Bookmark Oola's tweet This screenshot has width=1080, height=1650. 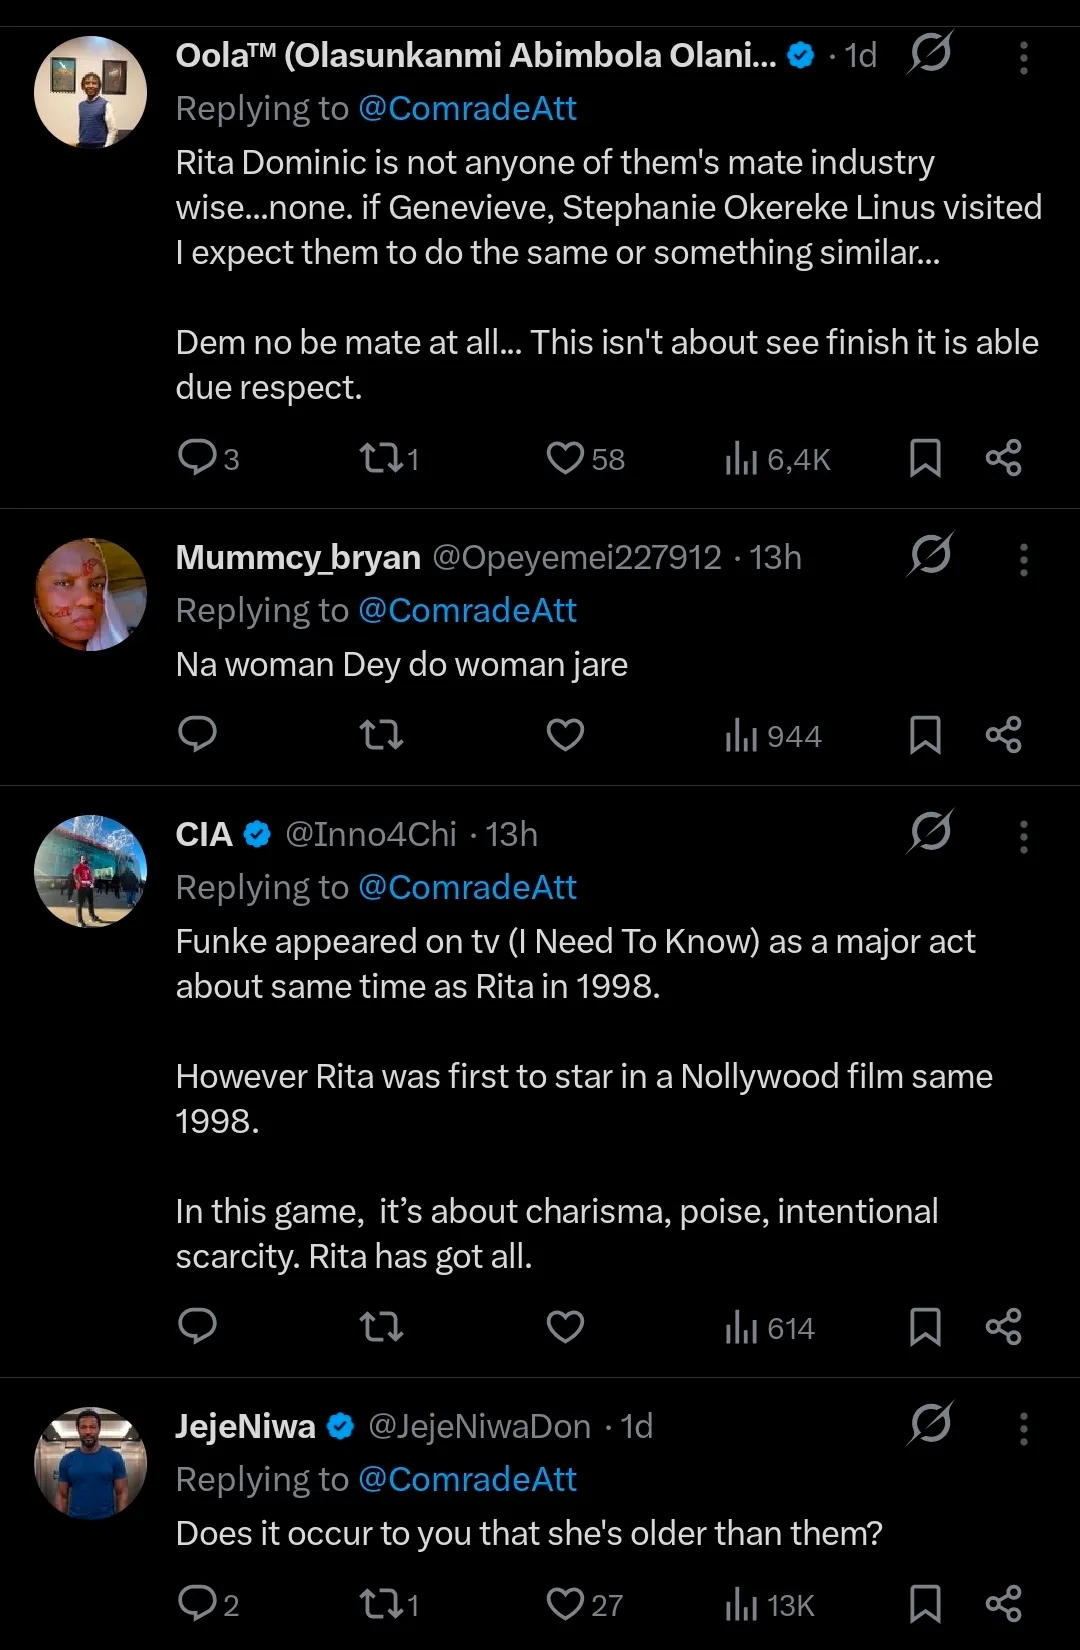point(925,458)
